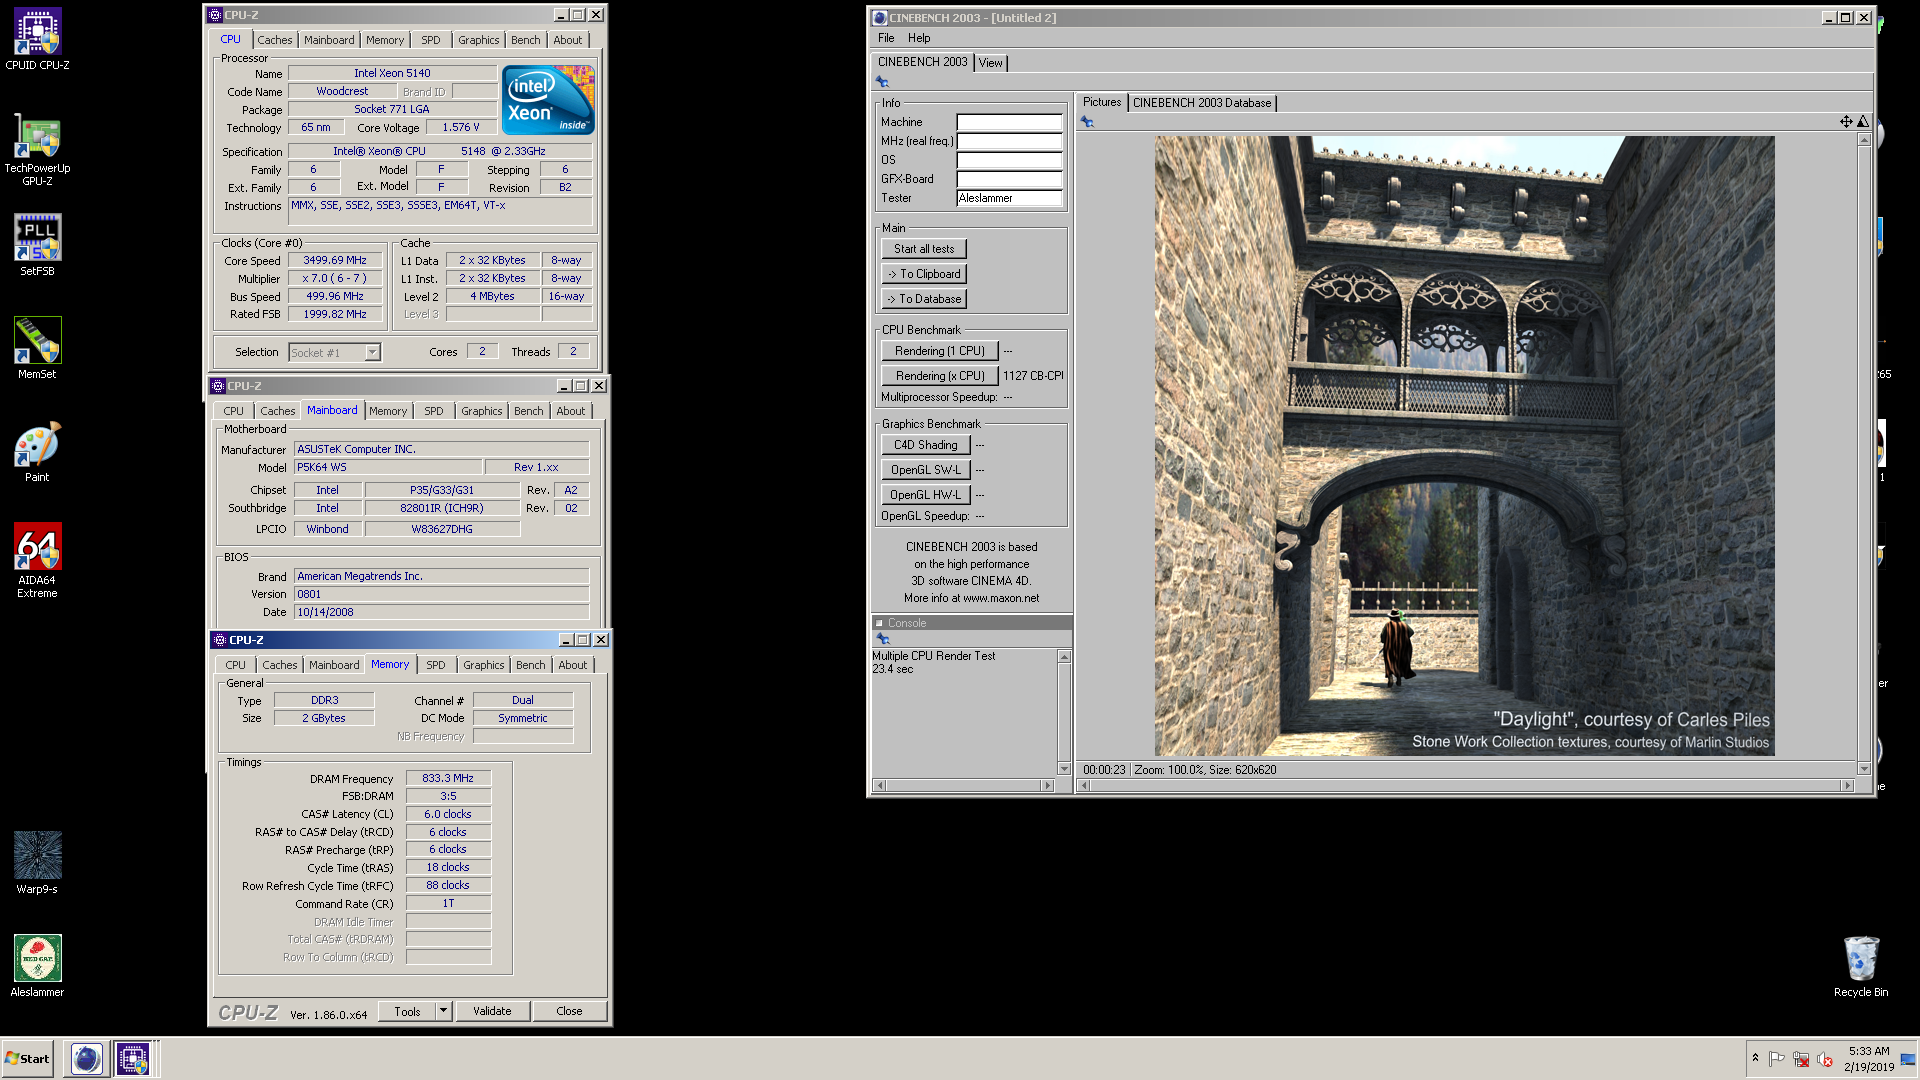Click the Close button in CPU-Z
The height and width of the screenshot is (1080, 1920).
(x=569, y=1011)
